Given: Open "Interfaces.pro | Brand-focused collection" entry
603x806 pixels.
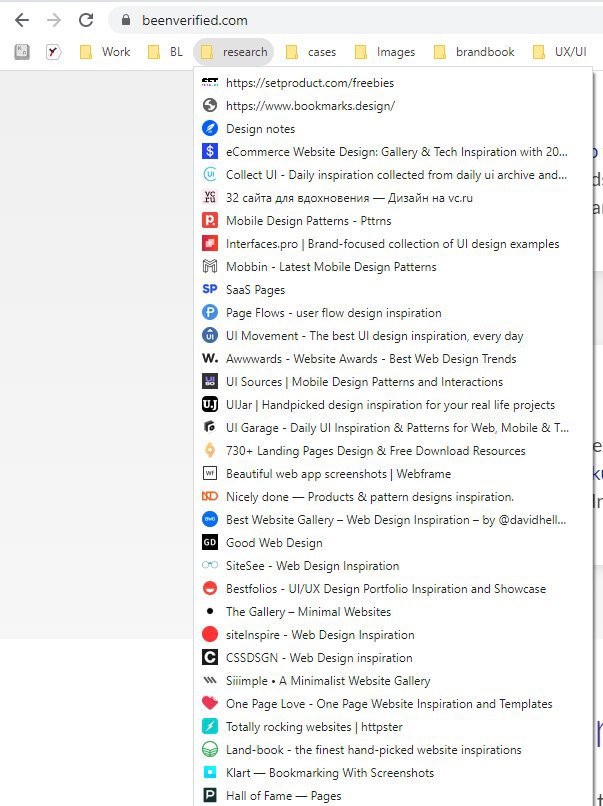Looking at the screenshot, I should 393,244.
